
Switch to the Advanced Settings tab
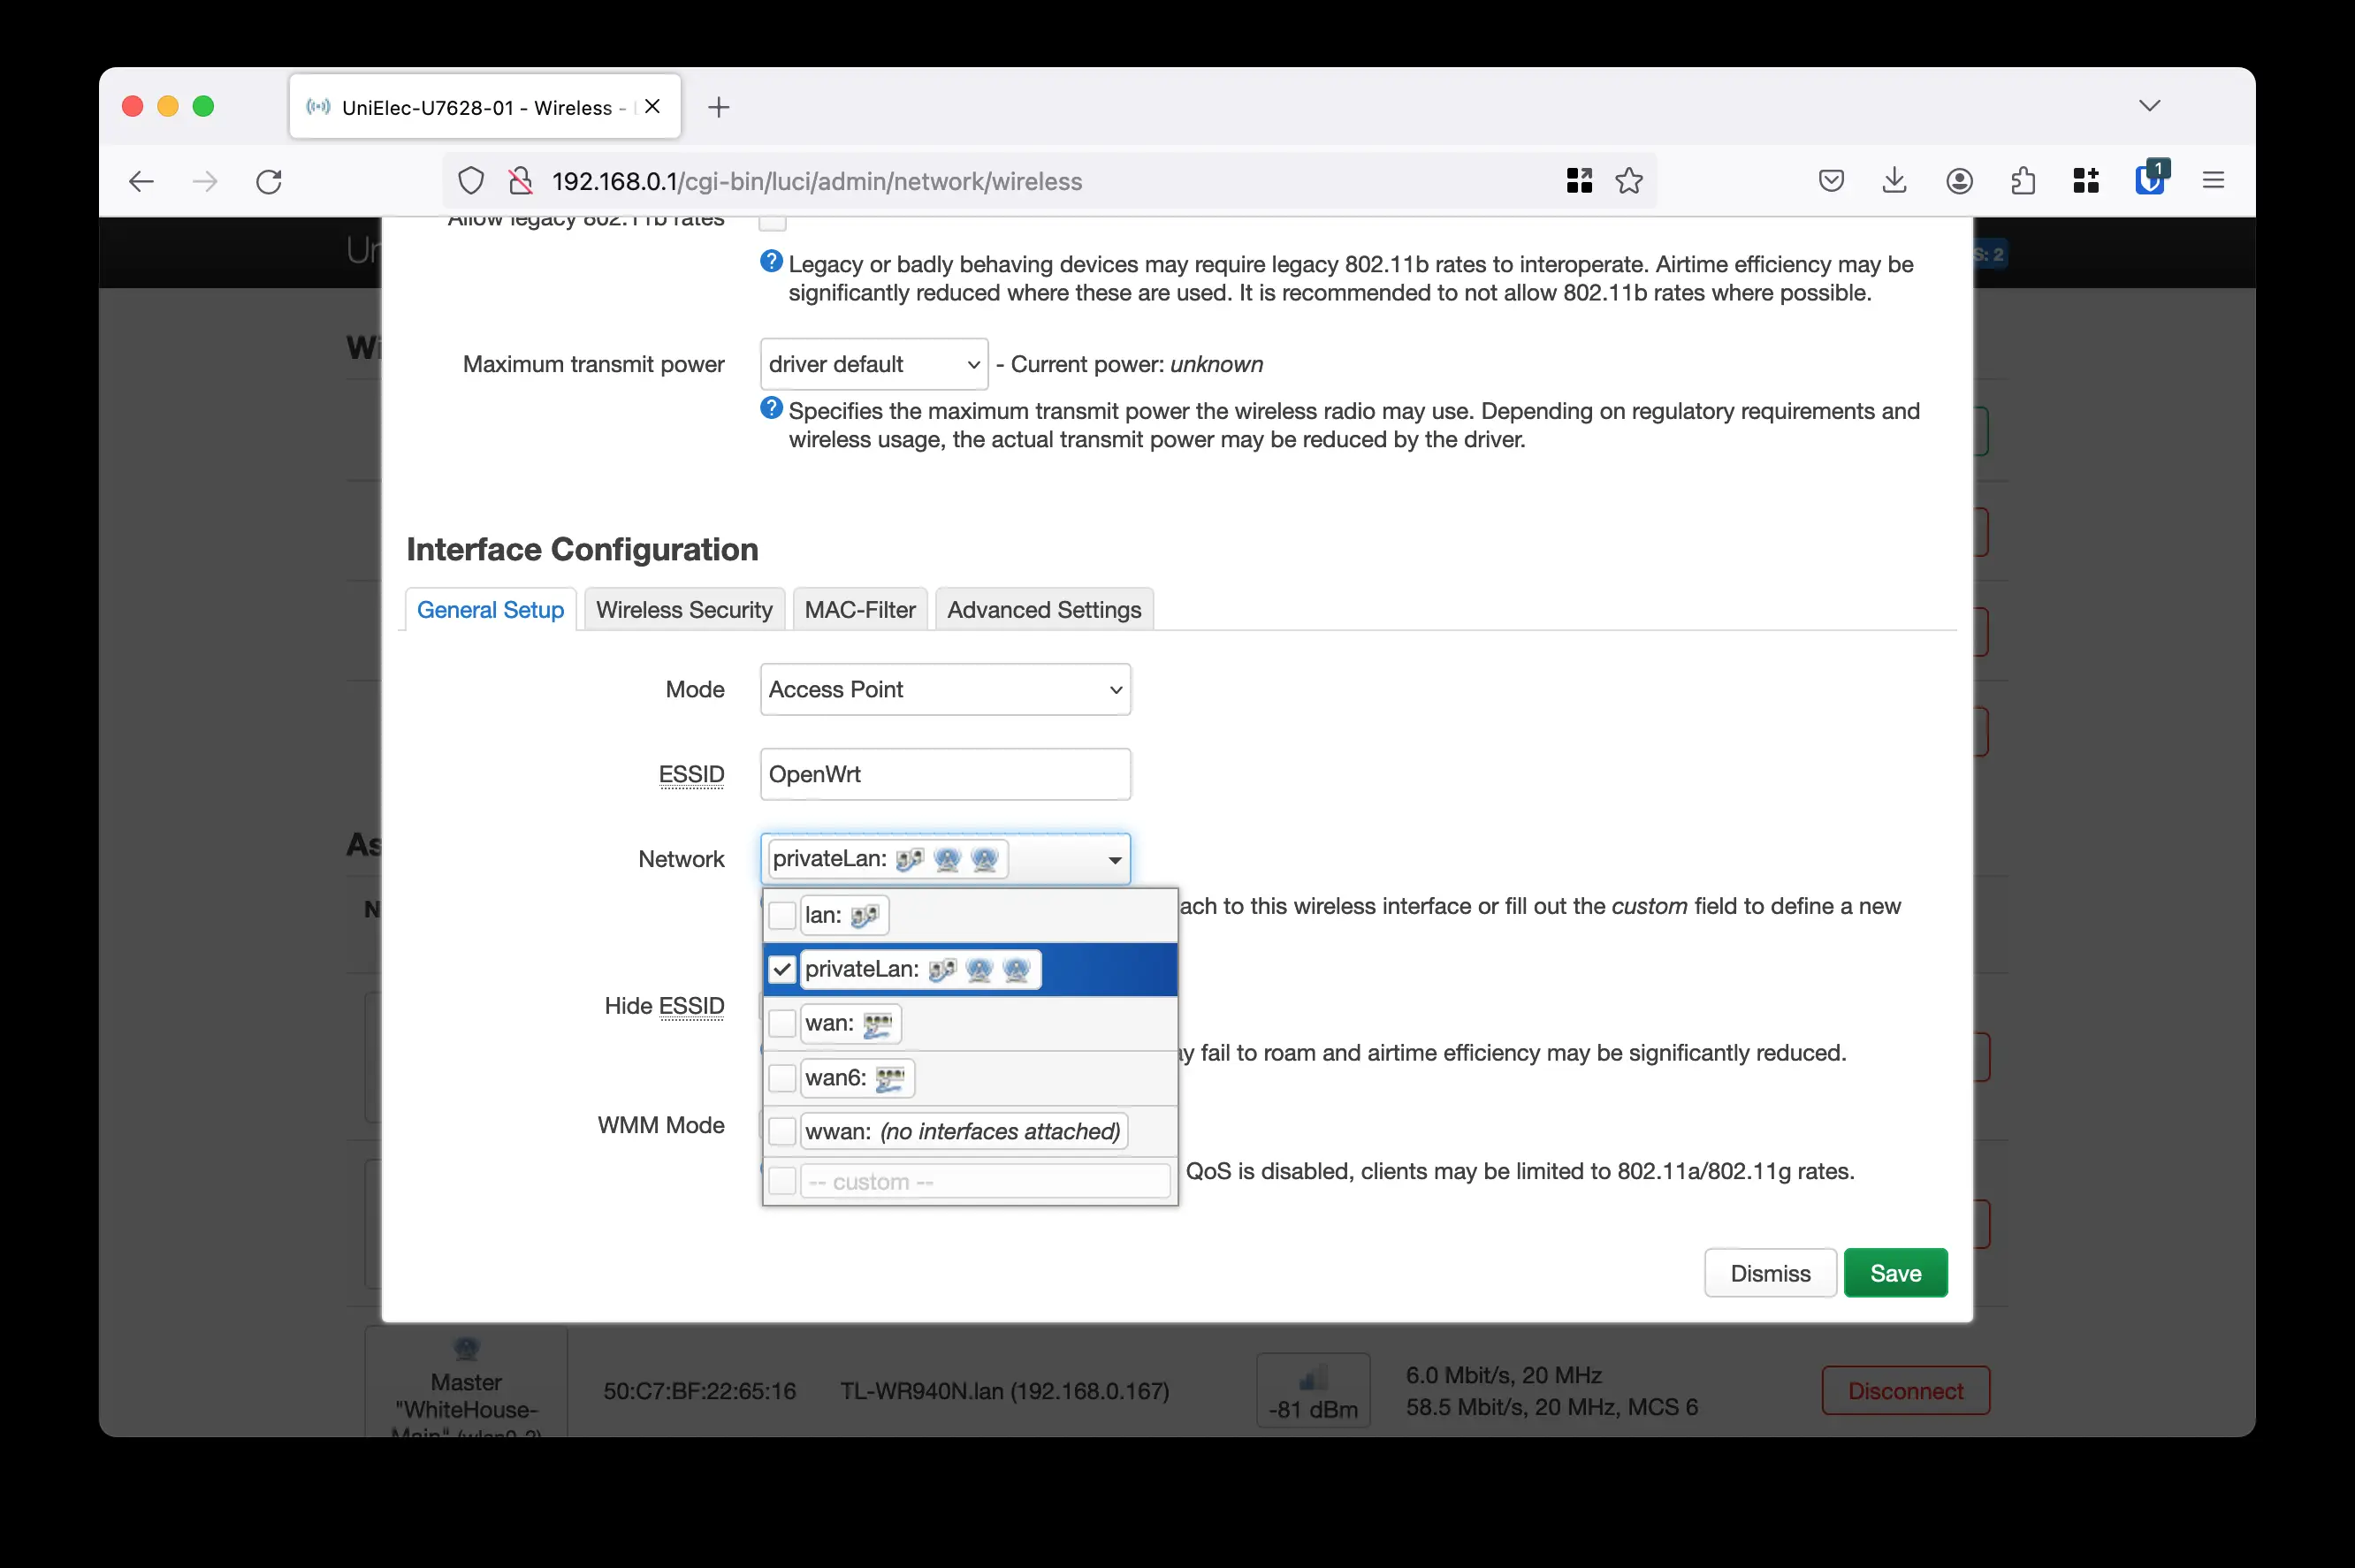pyautogui.click(x=1045, y=609)
